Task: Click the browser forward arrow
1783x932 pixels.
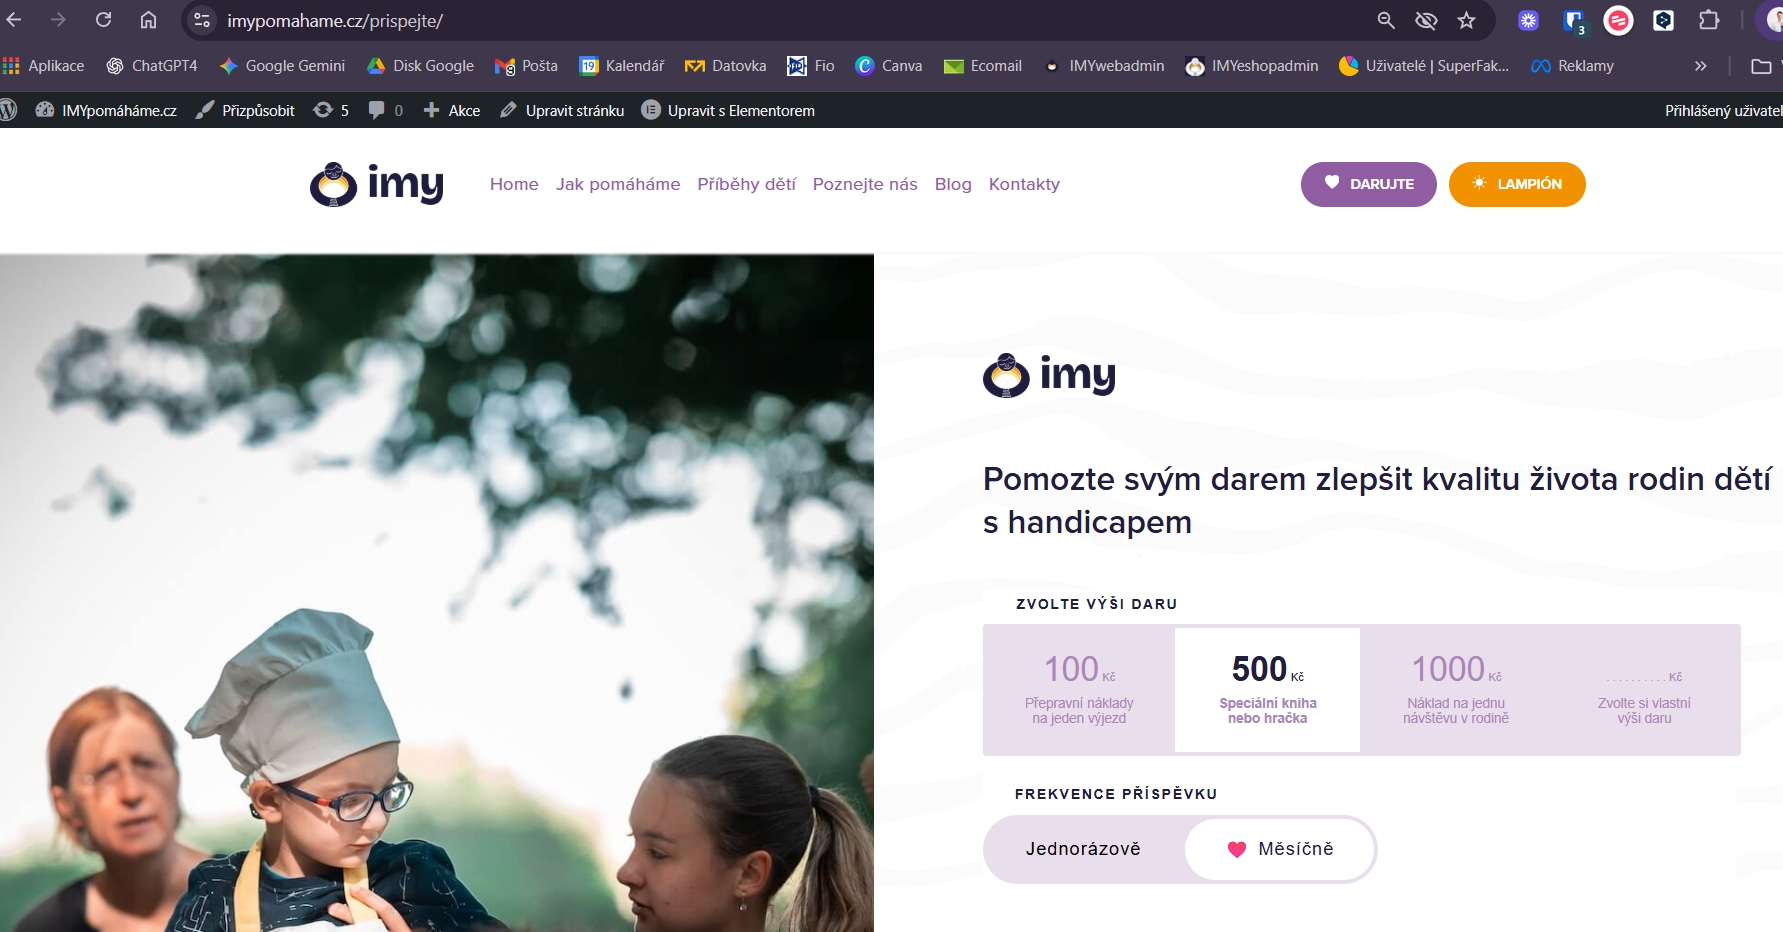Action: [x=58, y=20]
